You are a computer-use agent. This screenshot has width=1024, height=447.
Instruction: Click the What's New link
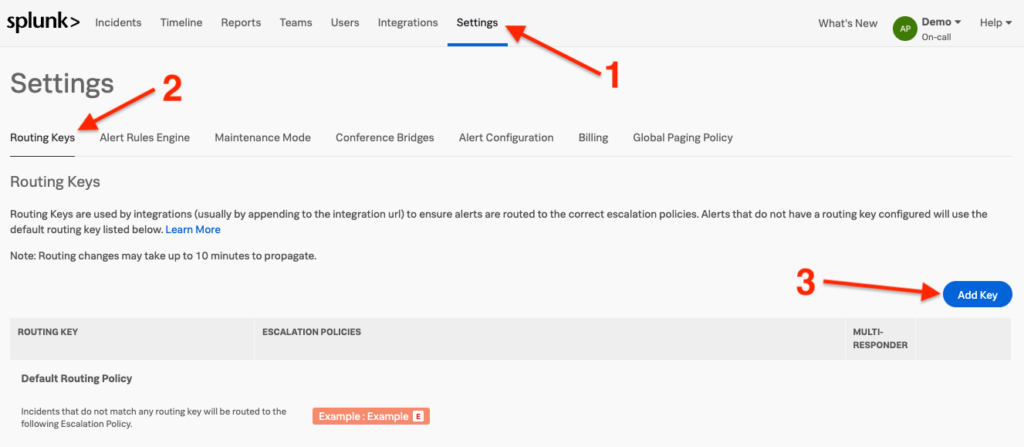[x=847, y=23]
